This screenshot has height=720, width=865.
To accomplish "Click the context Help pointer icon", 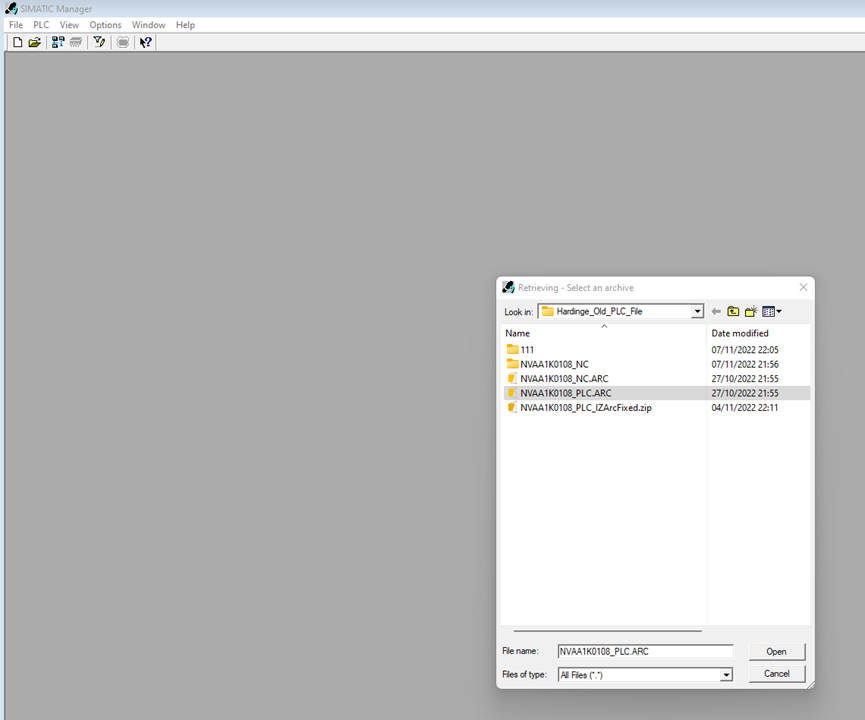I will 146,42.
